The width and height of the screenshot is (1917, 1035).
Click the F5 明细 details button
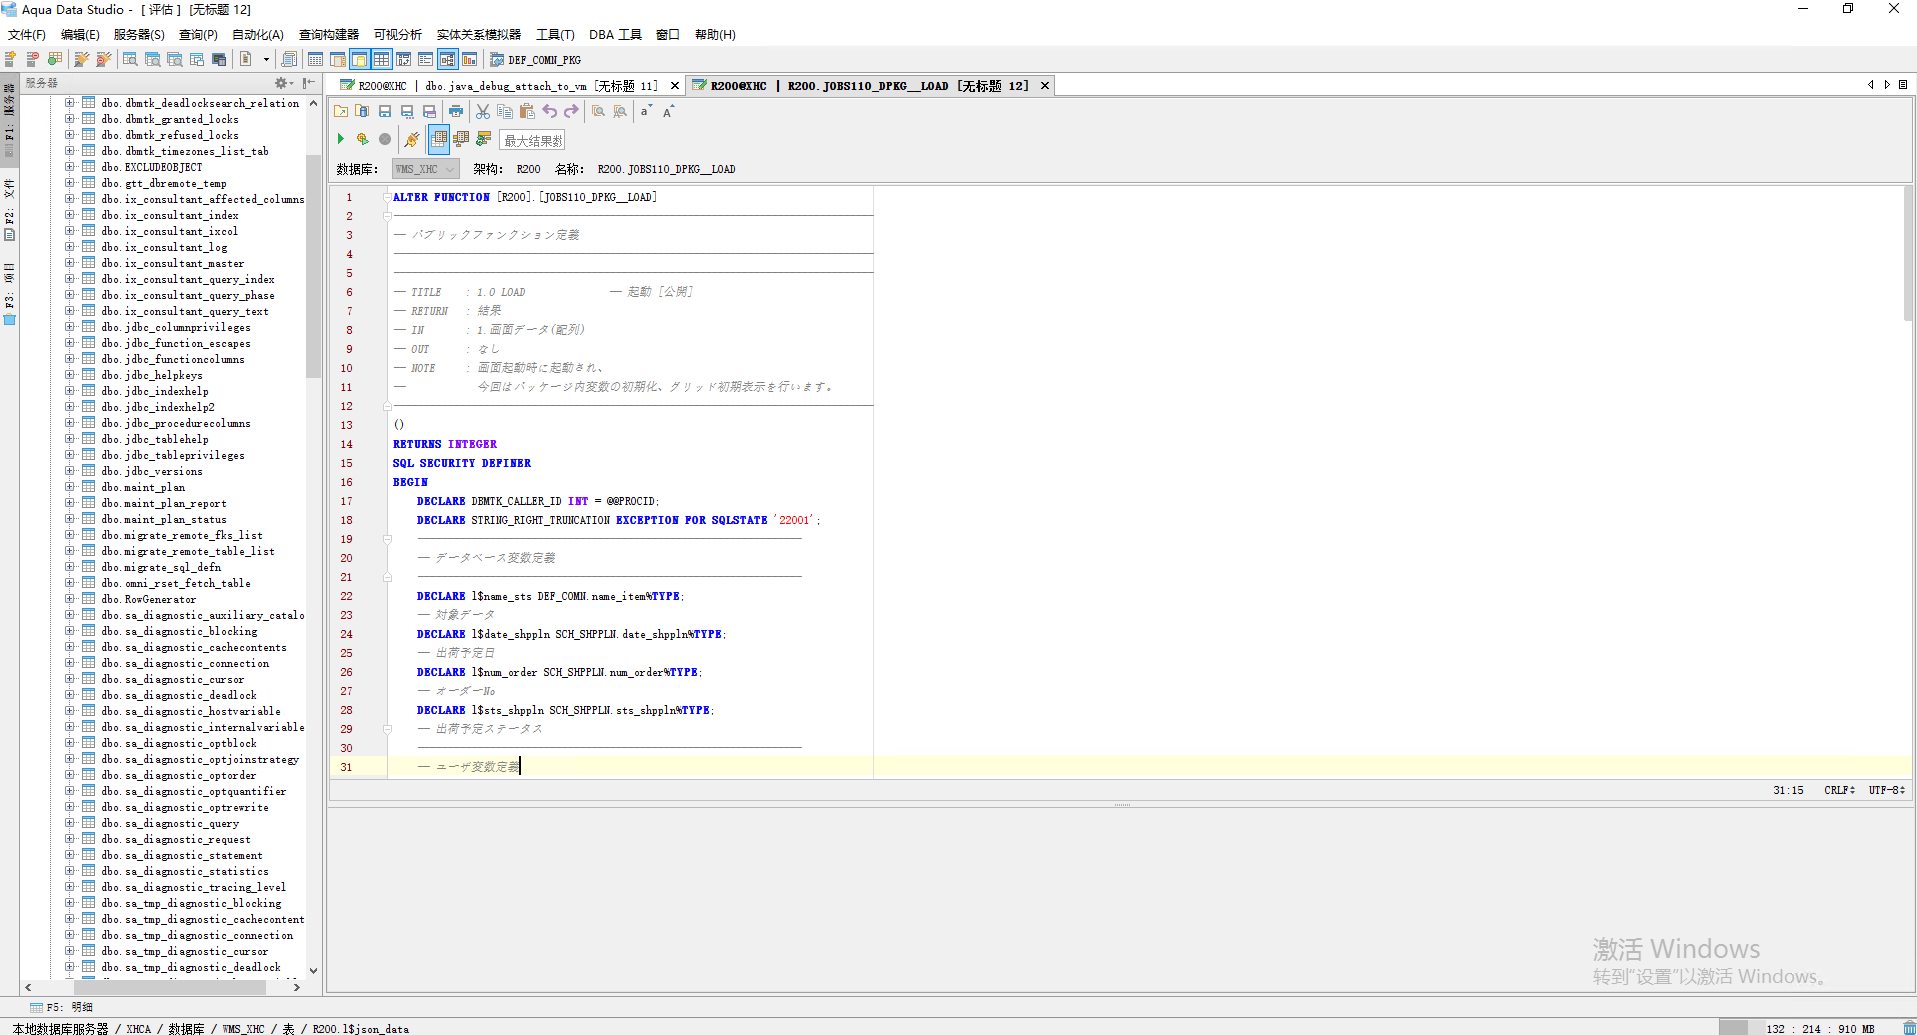61,1007
